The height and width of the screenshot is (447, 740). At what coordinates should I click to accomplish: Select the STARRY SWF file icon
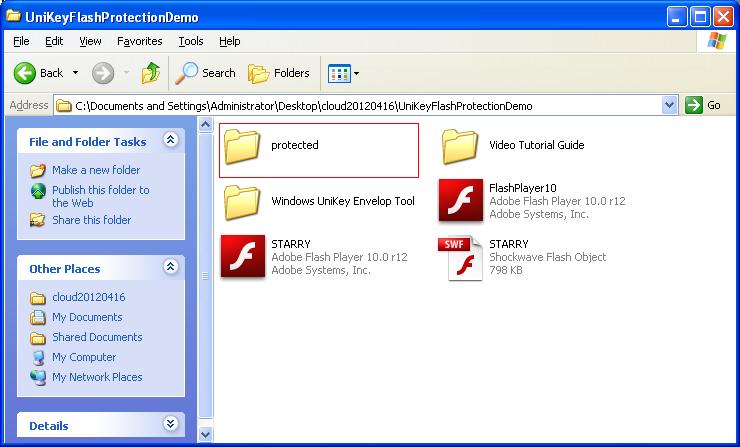pos(461,258)
